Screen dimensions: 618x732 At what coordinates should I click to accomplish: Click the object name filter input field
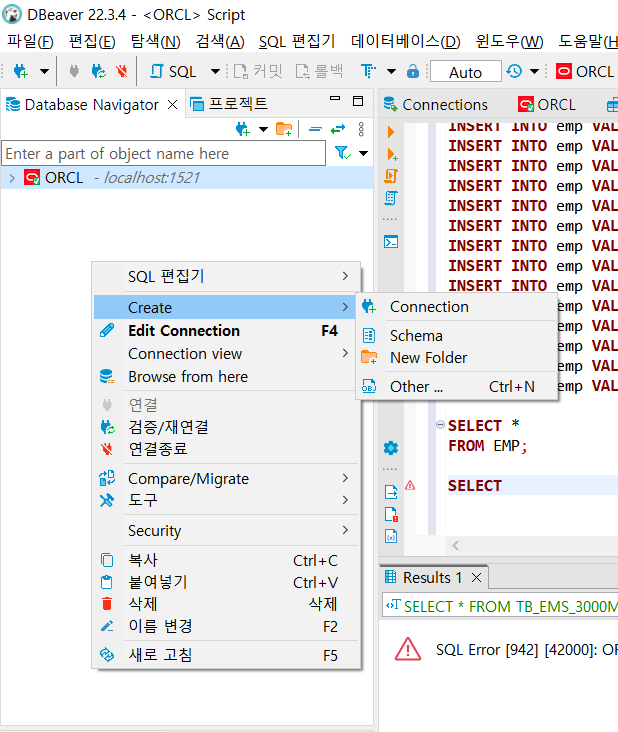[x=163, y=154]
